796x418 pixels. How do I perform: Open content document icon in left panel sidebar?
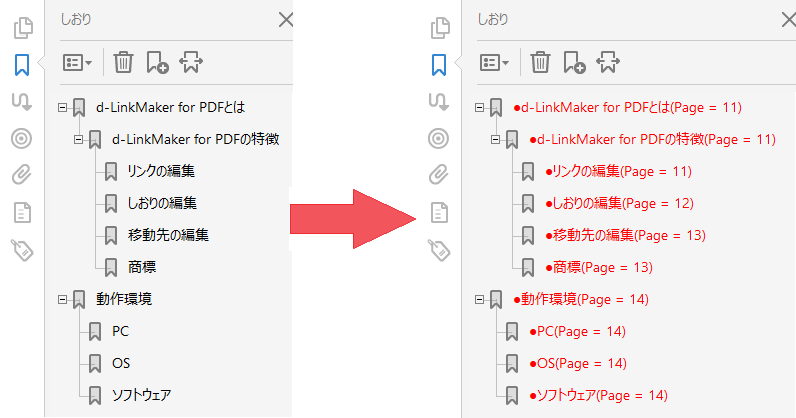[22, 212]
